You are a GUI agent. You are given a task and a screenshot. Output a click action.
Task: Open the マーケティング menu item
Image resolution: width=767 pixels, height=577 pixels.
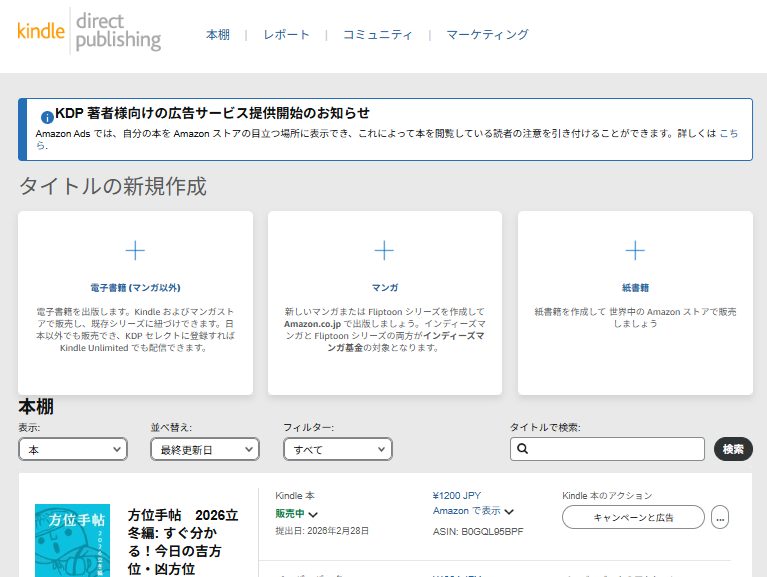[x=487, y=35]
